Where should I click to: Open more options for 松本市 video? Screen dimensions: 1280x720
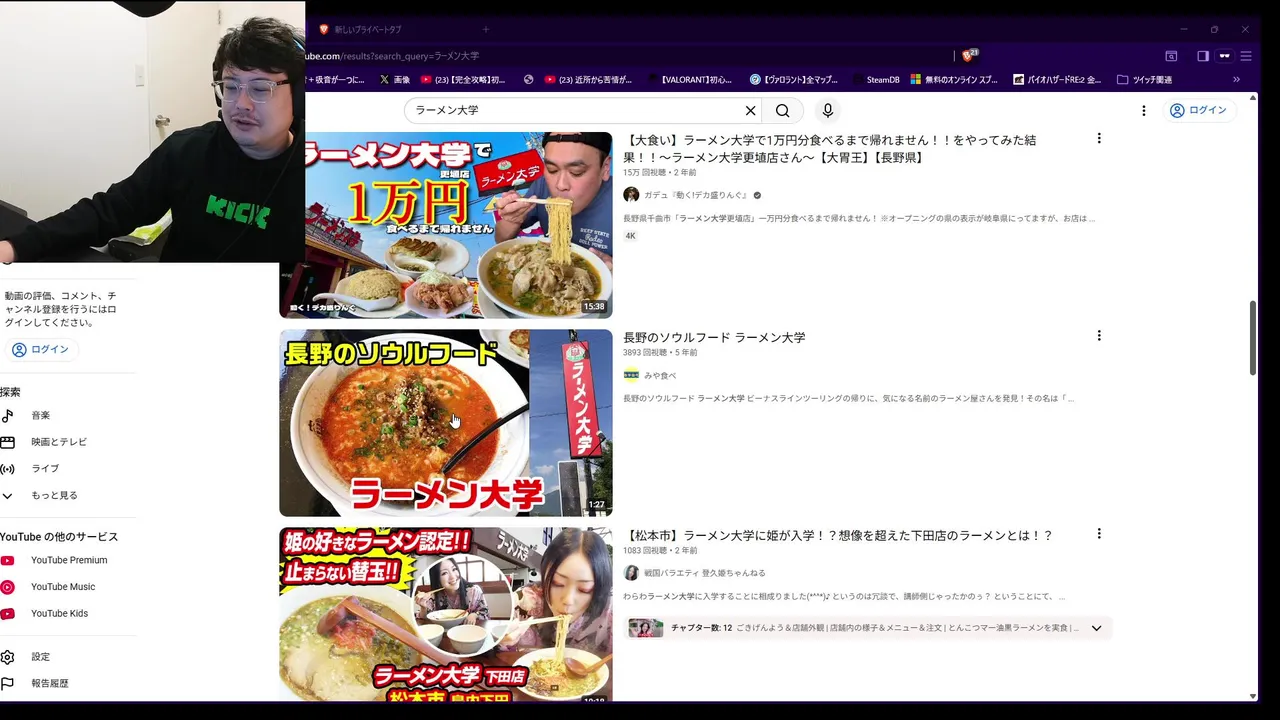tap(1099, 534)
